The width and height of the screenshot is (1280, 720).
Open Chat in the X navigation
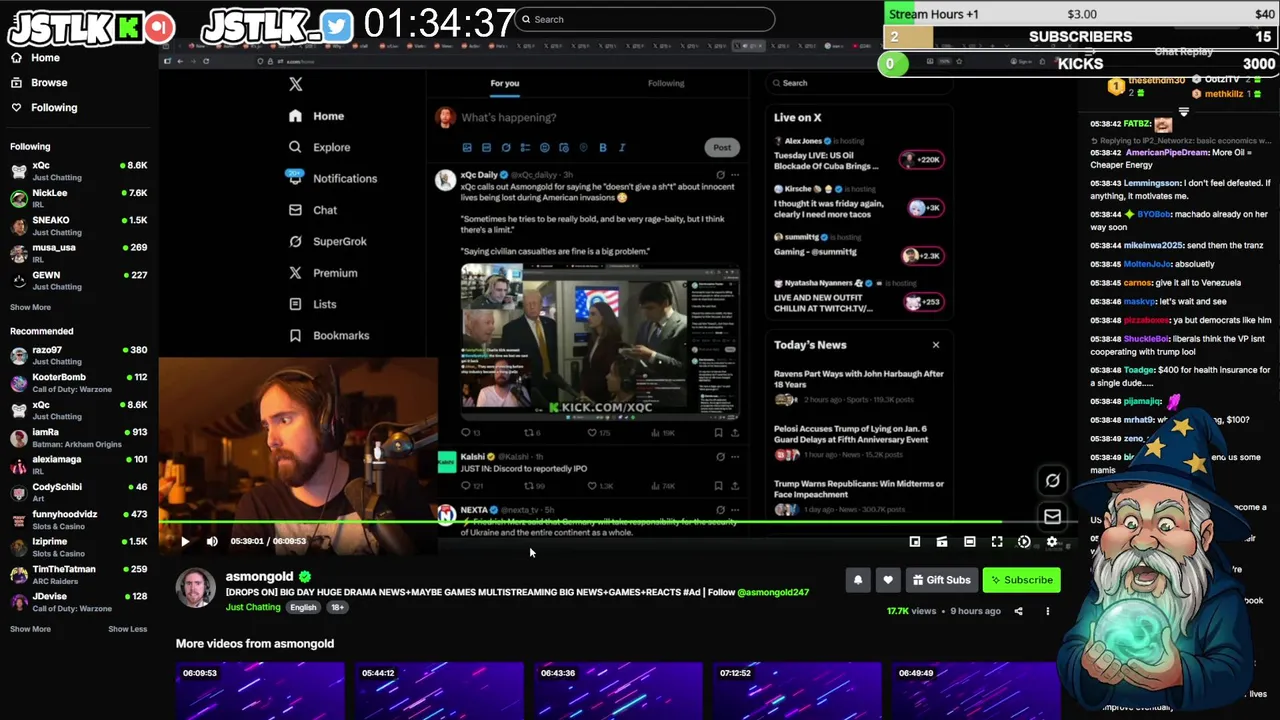(x=313, y=210)
